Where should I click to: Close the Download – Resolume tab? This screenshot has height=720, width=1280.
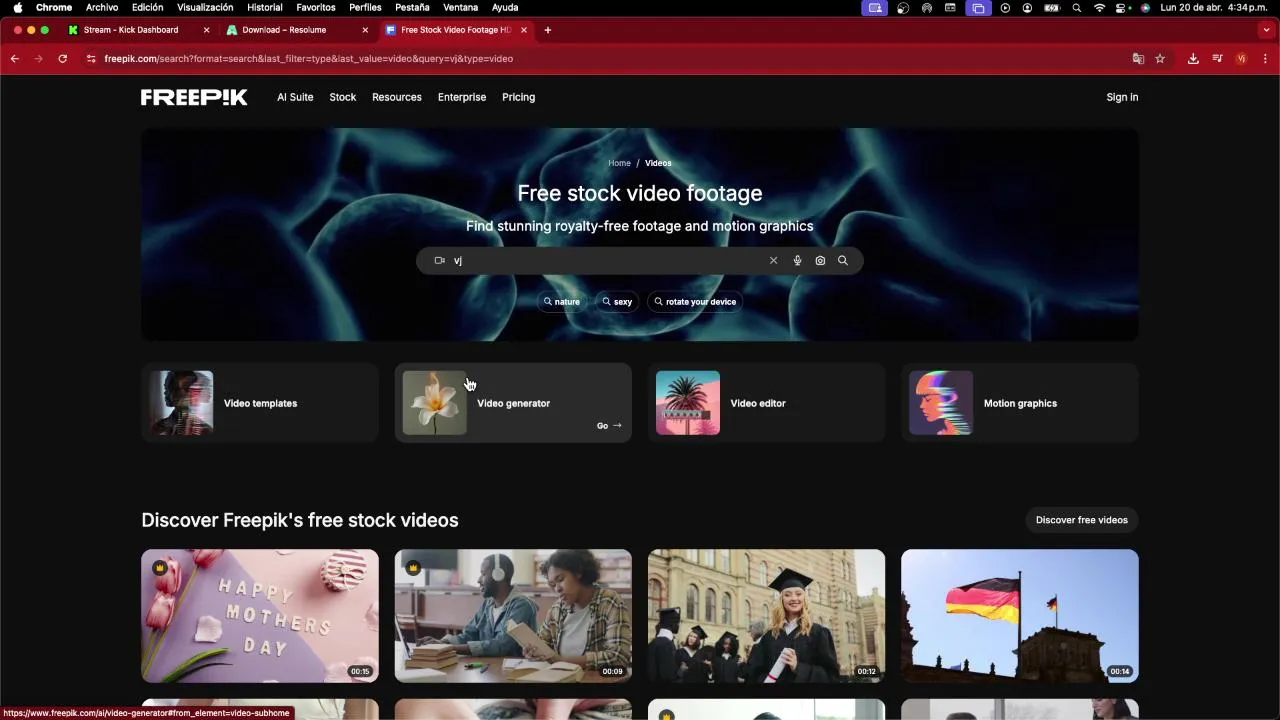pyautogui.click(x=365, y=30)
